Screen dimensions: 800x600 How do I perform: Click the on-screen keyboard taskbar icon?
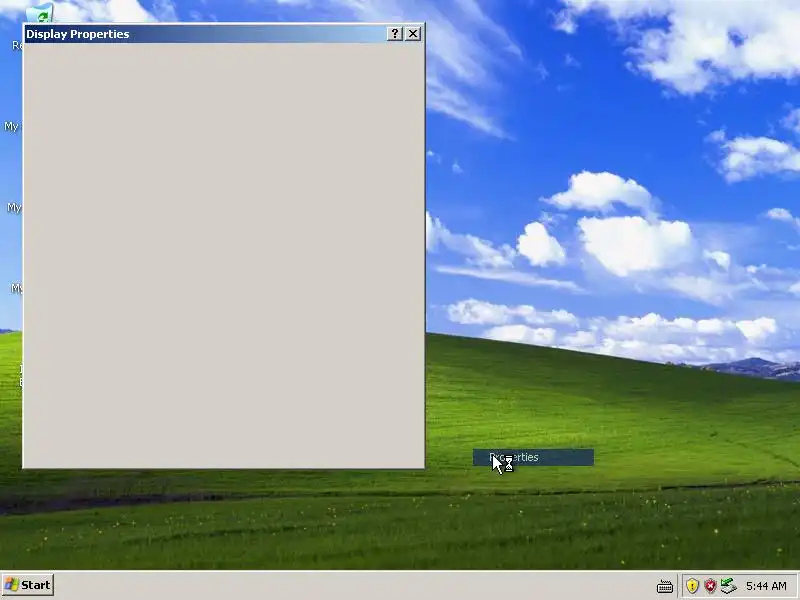click(664, 586)
